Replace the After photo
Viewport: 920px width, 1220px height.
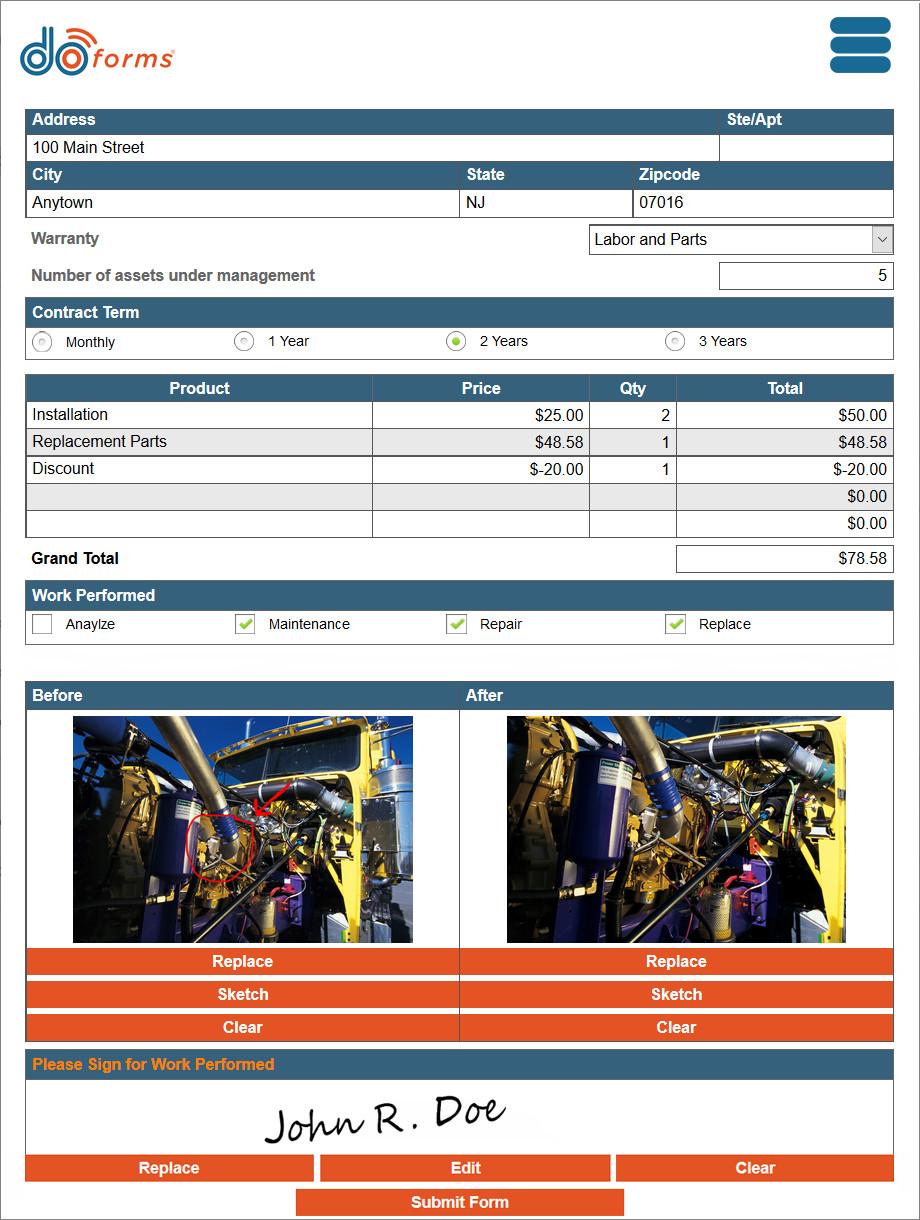pos(676,962)
